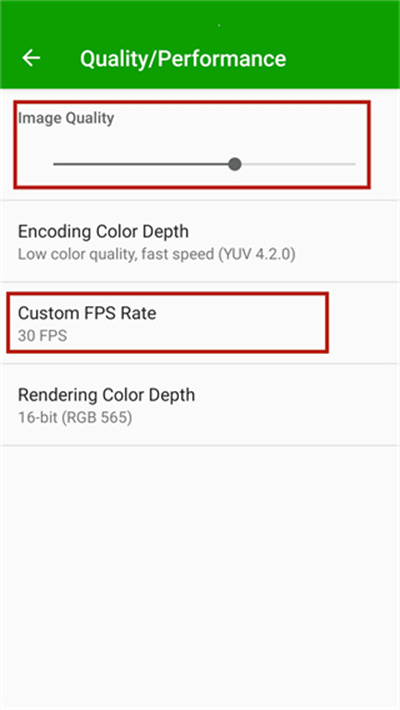Tap the YUV 4.2.0 description text
Viewport: 400px width, 710px height.
click(257, 254)
